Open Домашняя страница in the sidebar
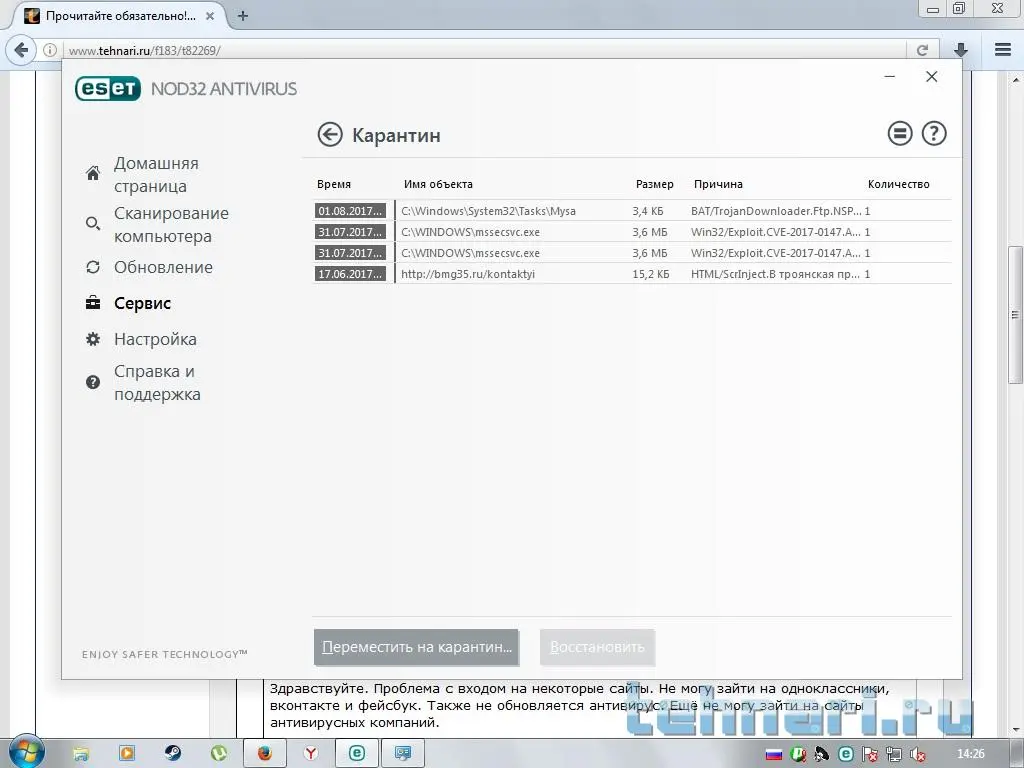1024x768 pixels. coord(156,174)
